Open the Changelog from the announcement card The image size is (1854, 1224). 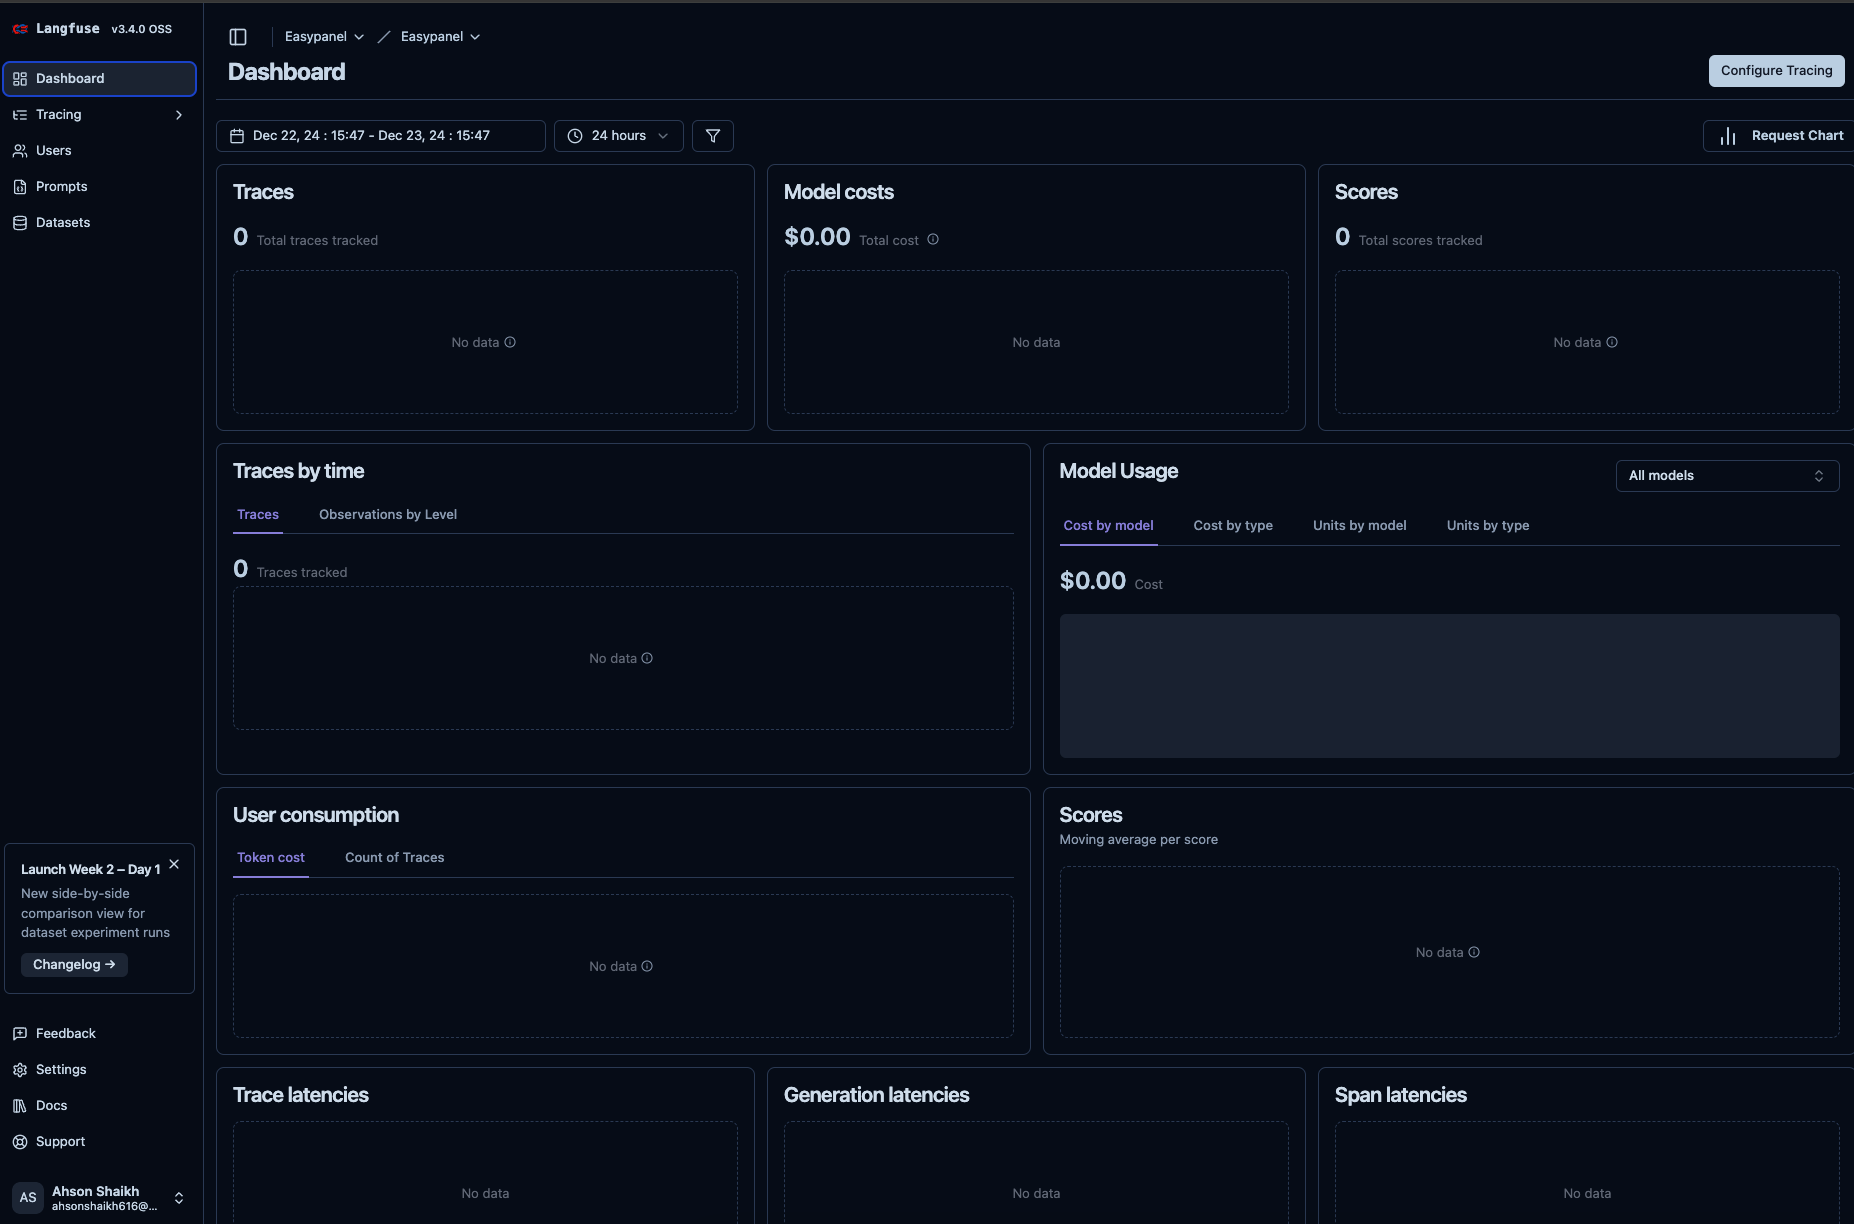74,964
